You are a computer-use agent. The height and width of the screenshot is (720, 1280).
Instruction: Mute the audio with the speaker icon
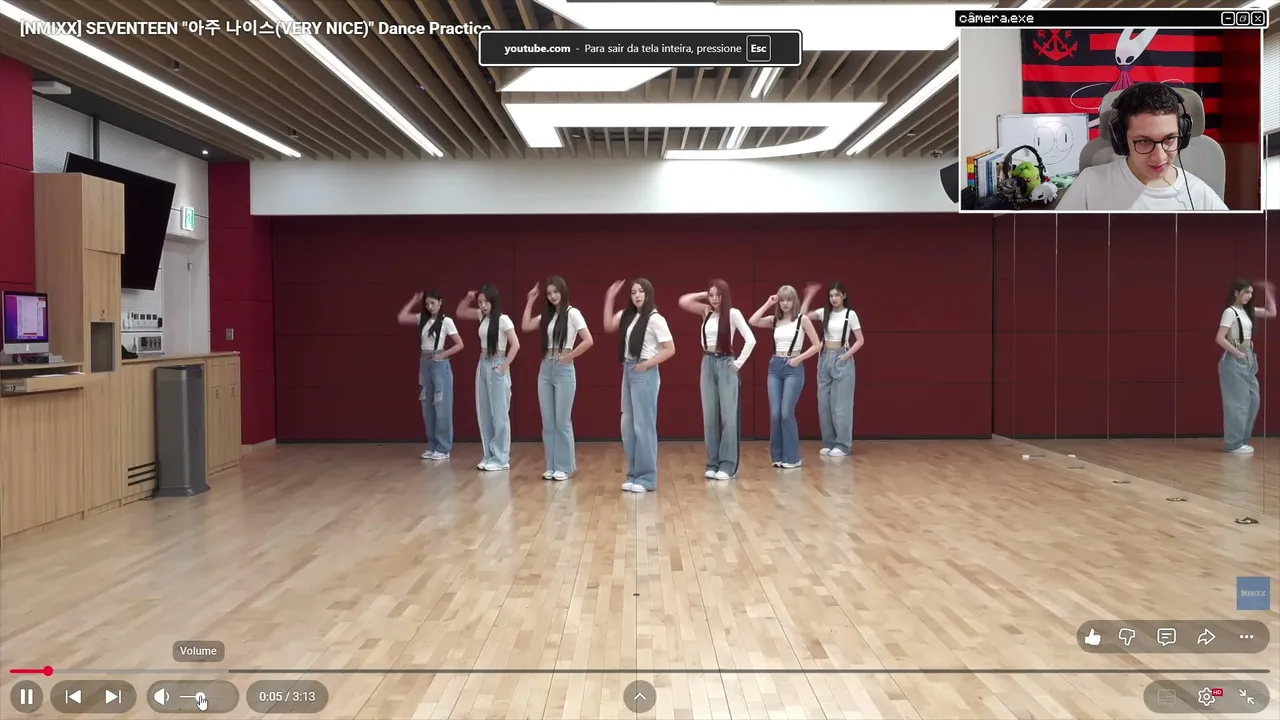click(x=162, y=697)
